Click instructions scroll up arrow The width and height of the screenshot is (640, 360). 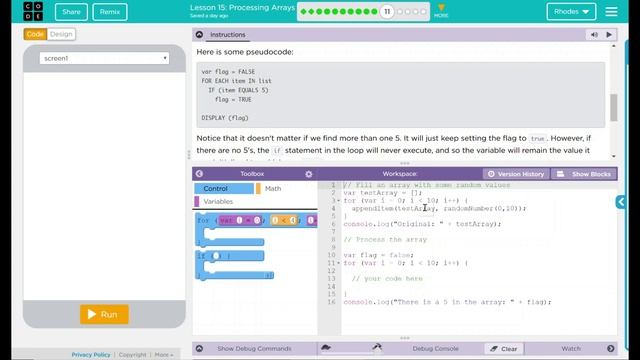(x=613, y=46)
